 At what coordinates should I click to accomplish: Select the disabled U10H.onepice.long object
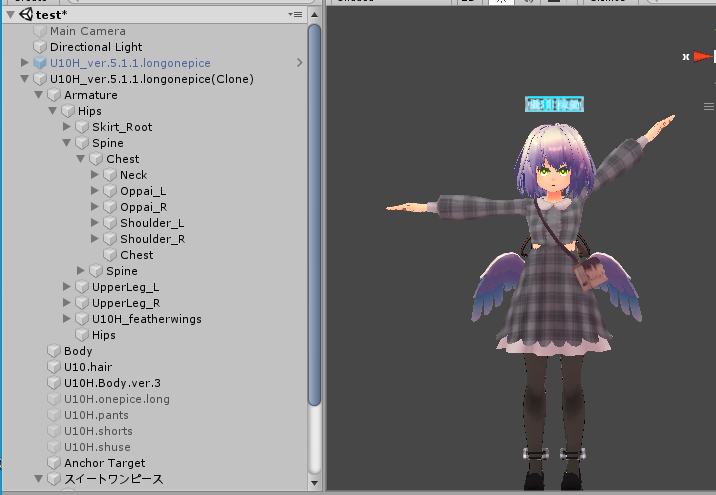point(116,399)
